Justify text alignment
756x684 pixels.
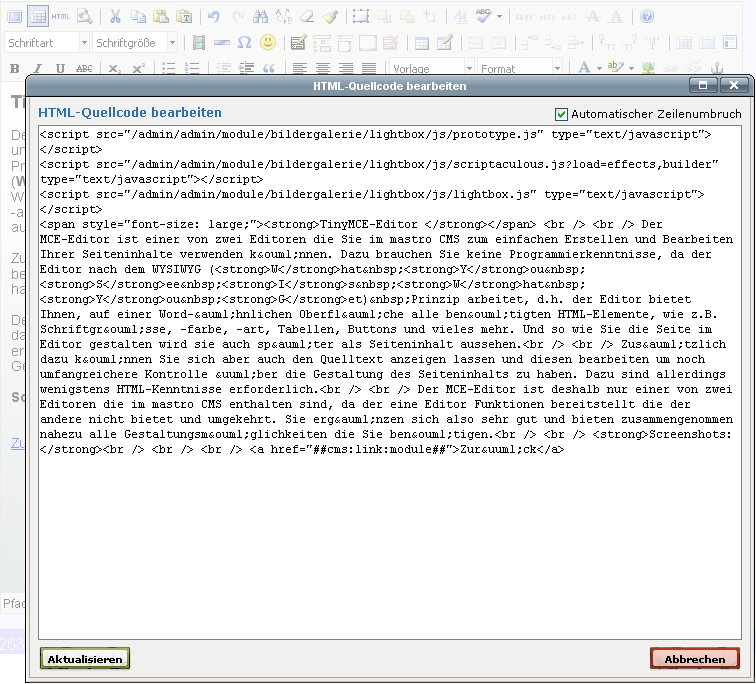[369, 68]
